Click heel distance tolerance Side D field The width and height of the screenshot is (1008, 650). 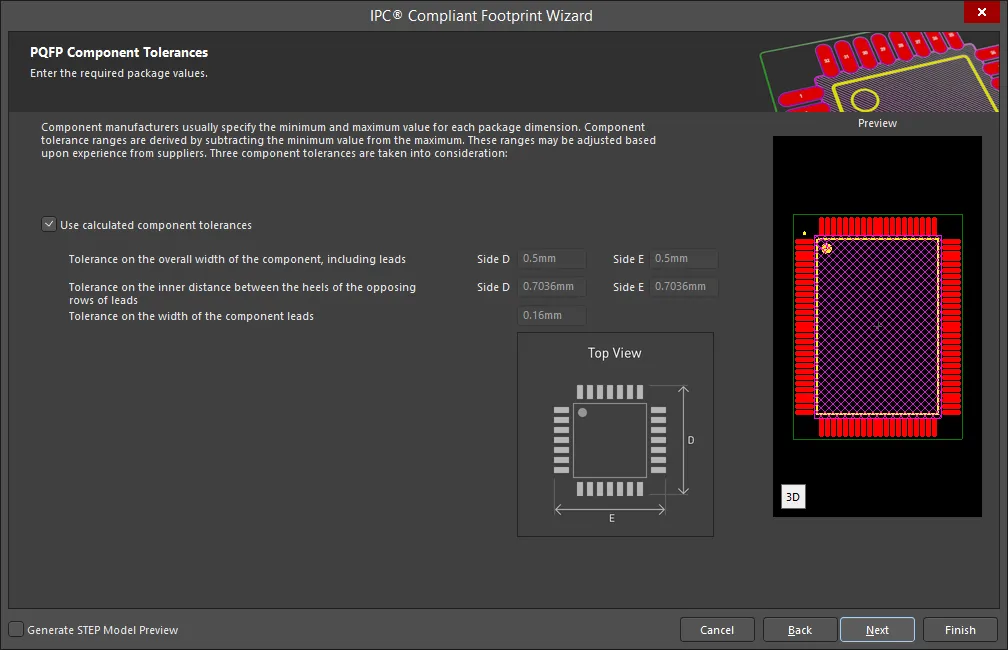(552, 287)
